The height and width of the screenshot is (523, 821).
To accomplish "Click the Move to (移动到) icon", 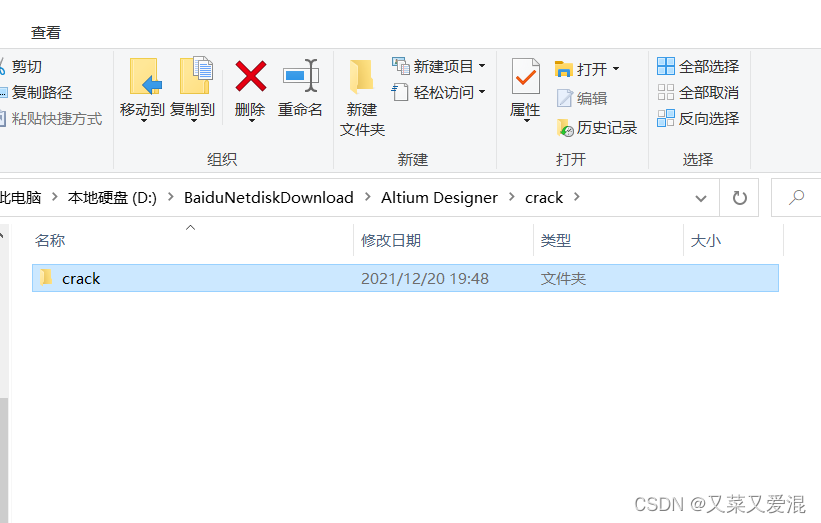I will click(x=145, y=77).
